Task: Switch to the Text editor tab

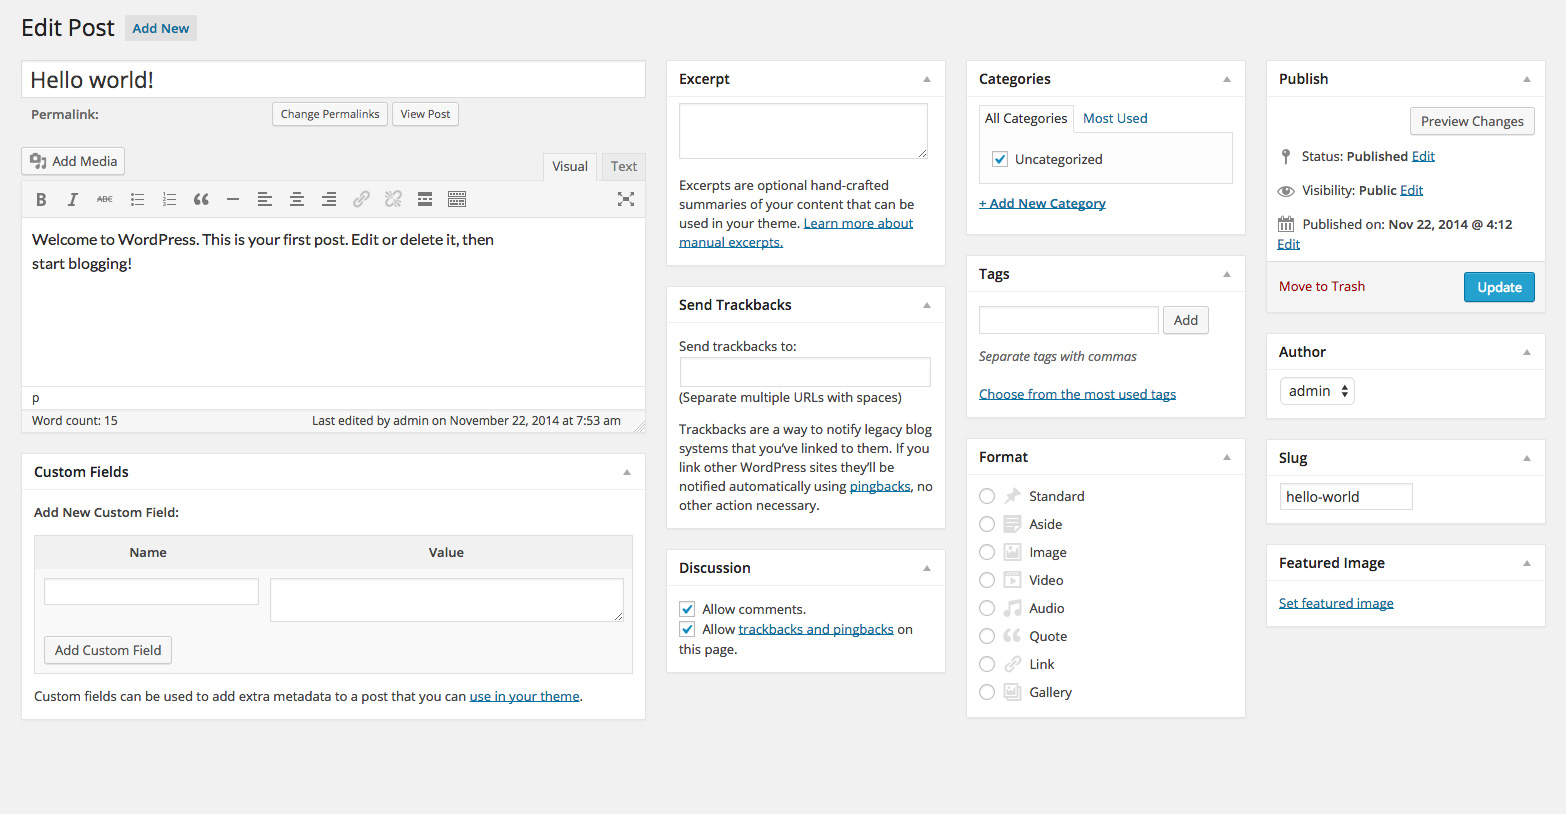Action: point(623,166)
